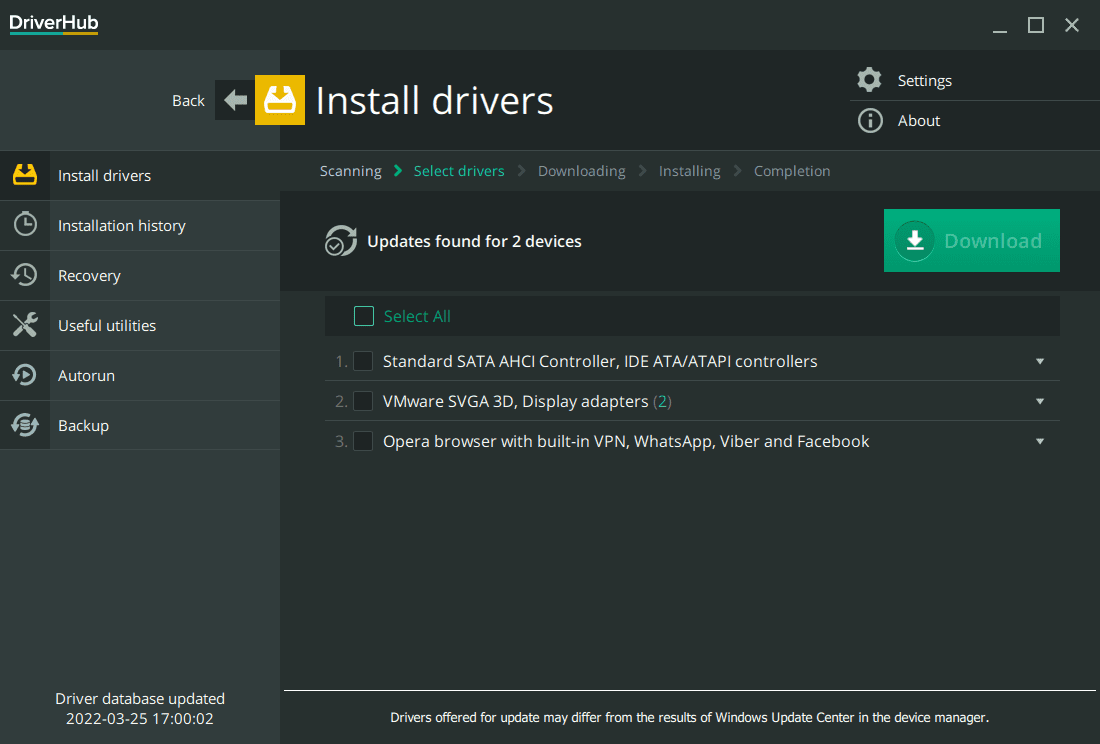Click the DriverHub logo in the title bar
Image resolution: width=1100 pixels, height=744 pixels.
[x=53, y=24]
